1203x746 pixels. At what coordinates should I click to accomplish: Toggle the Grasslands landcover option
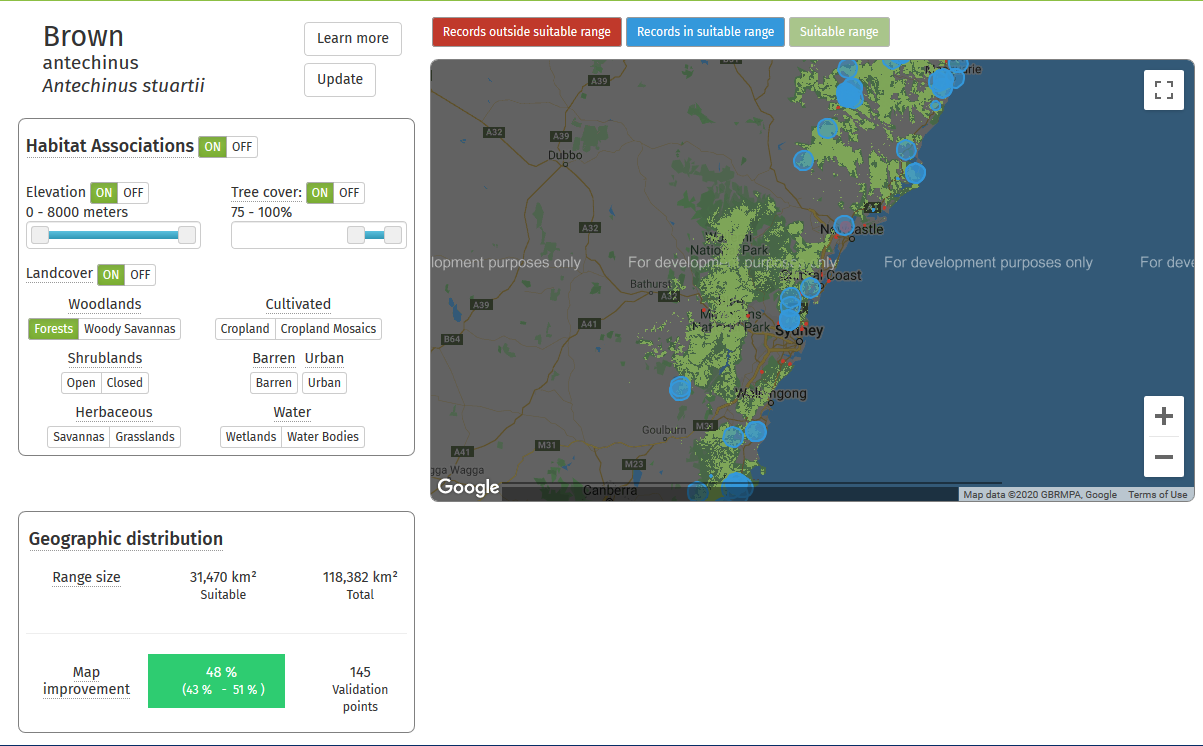pos(145,437)
